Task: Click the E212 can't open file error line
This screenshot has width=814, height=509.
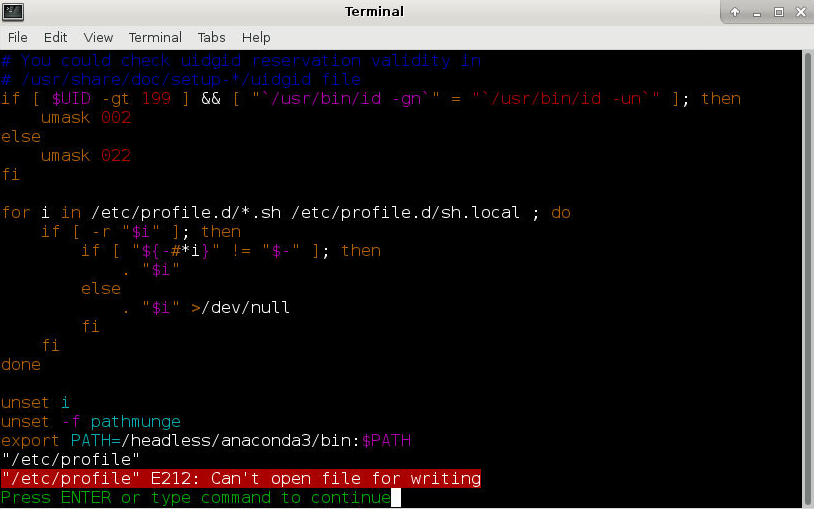Action: tap(241, 478)
